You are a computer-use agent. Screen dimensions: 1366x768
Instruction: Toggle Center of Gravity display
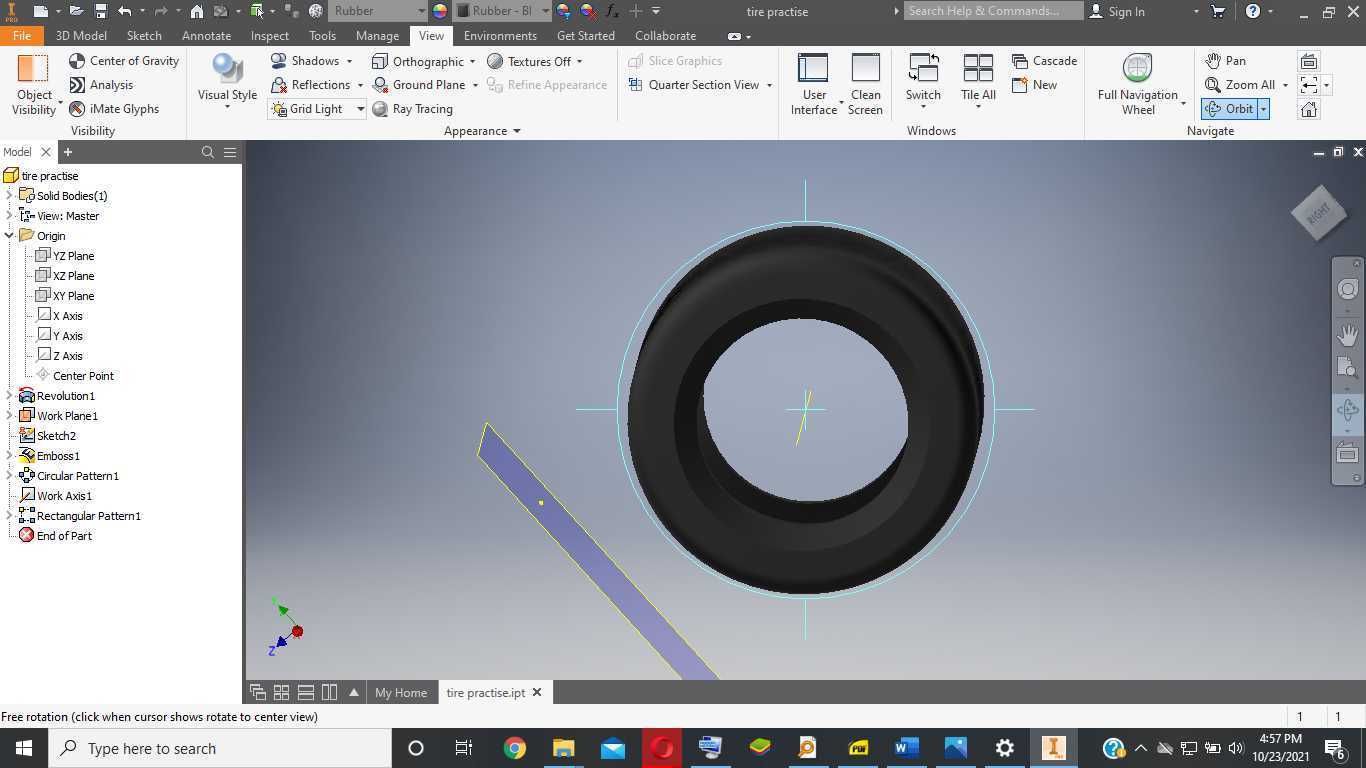[x=124, y=61]
